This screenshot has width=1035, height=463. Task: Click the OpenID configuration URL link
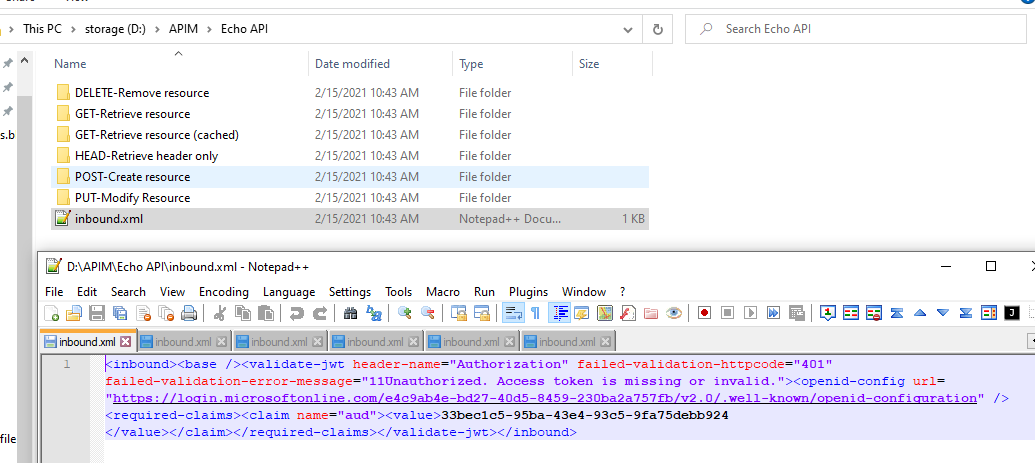tap(545, 398)
